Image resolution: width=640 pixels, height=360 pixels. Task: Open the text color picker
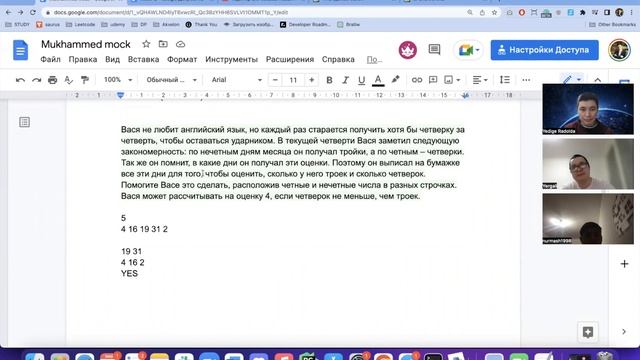tap(378, 80)
